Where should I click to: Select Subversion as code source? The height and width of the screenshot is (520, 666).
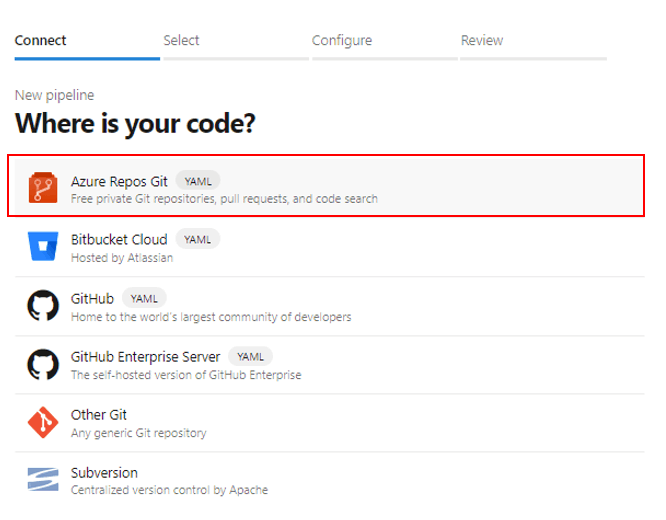[x=104, y=473]
